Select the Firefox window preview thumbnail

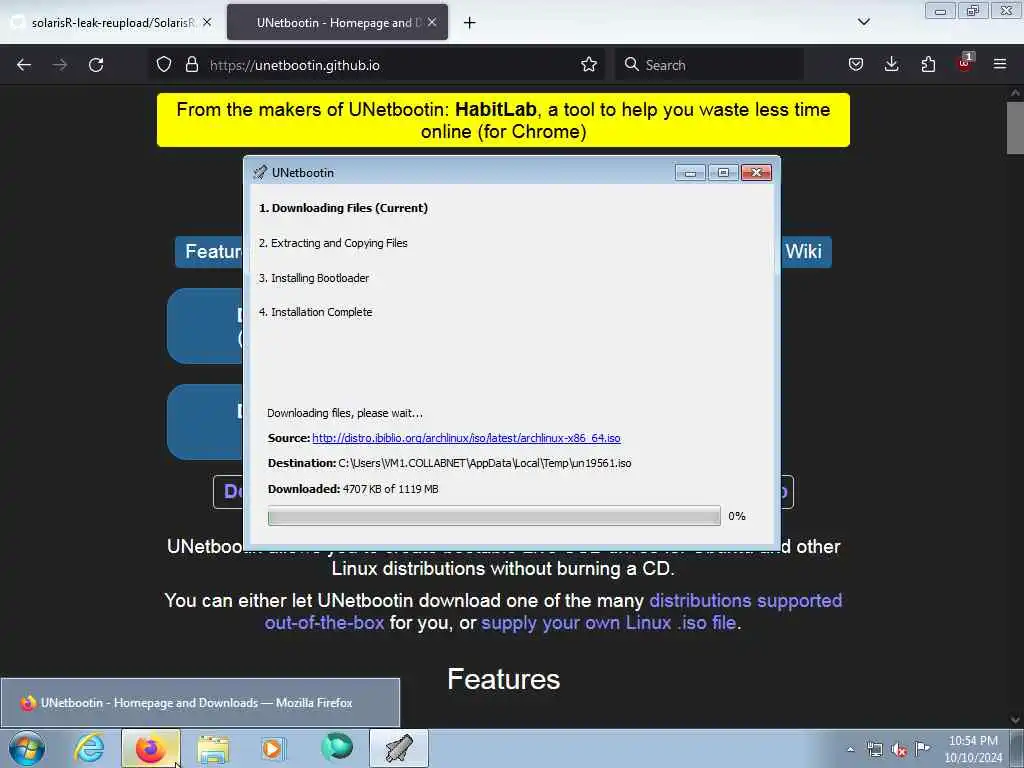click(200, 703)
